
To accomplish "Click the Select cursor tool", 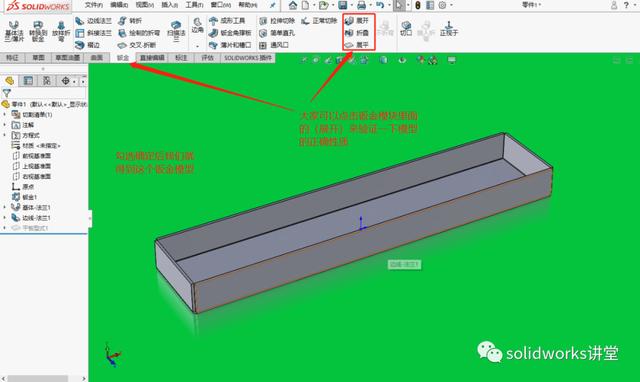I will click(399, 5).
